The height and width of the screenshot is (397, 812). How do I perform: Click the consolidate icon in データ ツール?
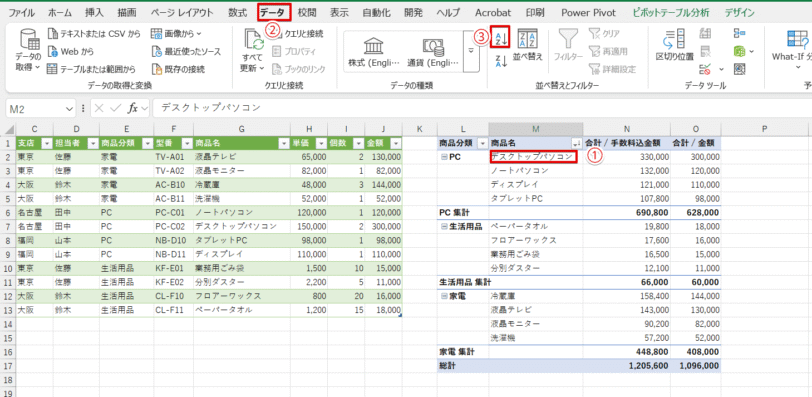coord(740,34)
